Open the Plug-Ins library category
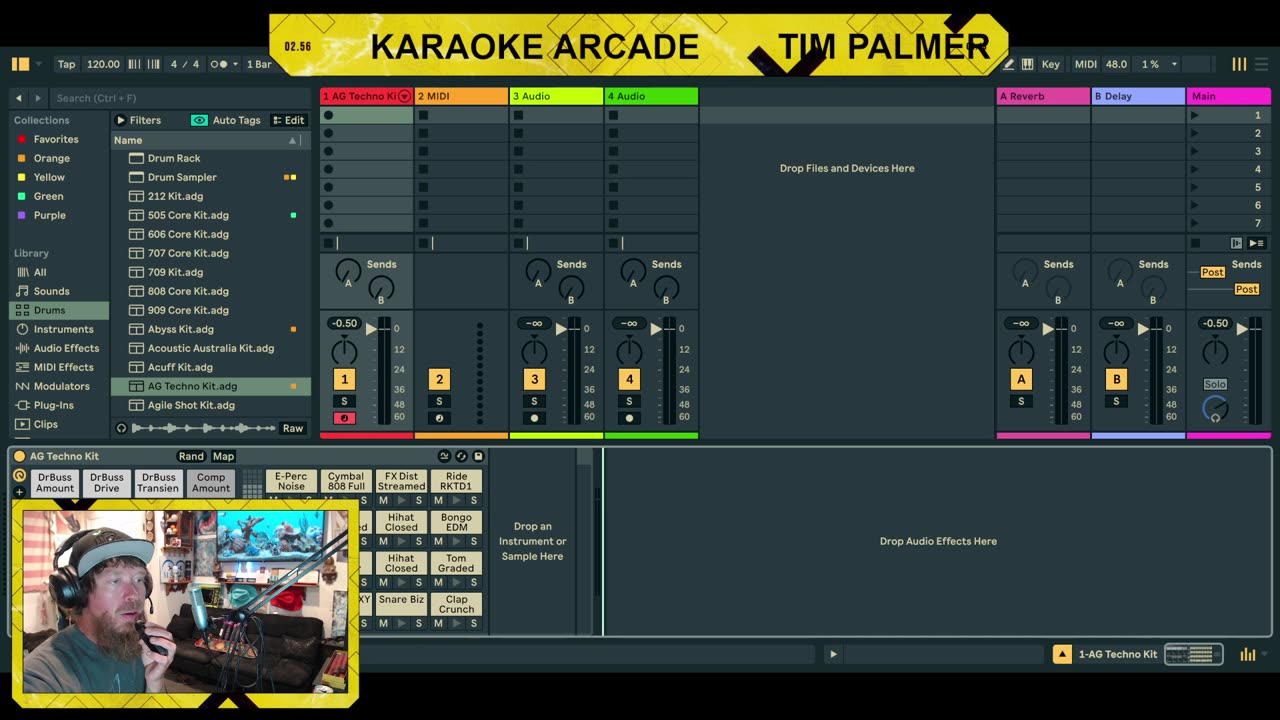 (53, 405)
